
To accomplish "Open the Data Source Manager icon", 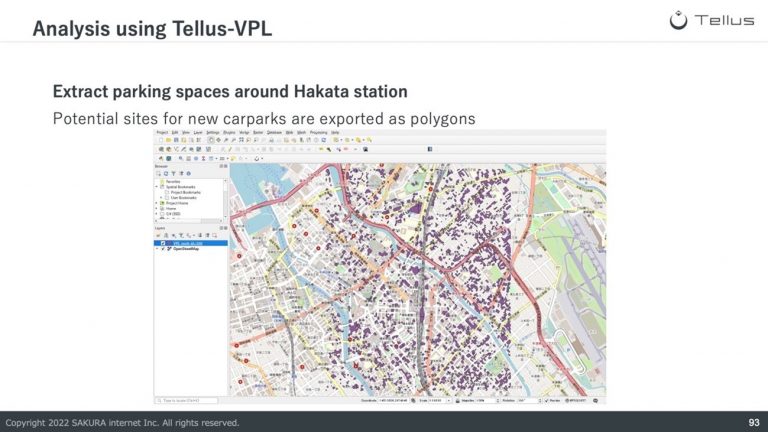I will point(161,149).
